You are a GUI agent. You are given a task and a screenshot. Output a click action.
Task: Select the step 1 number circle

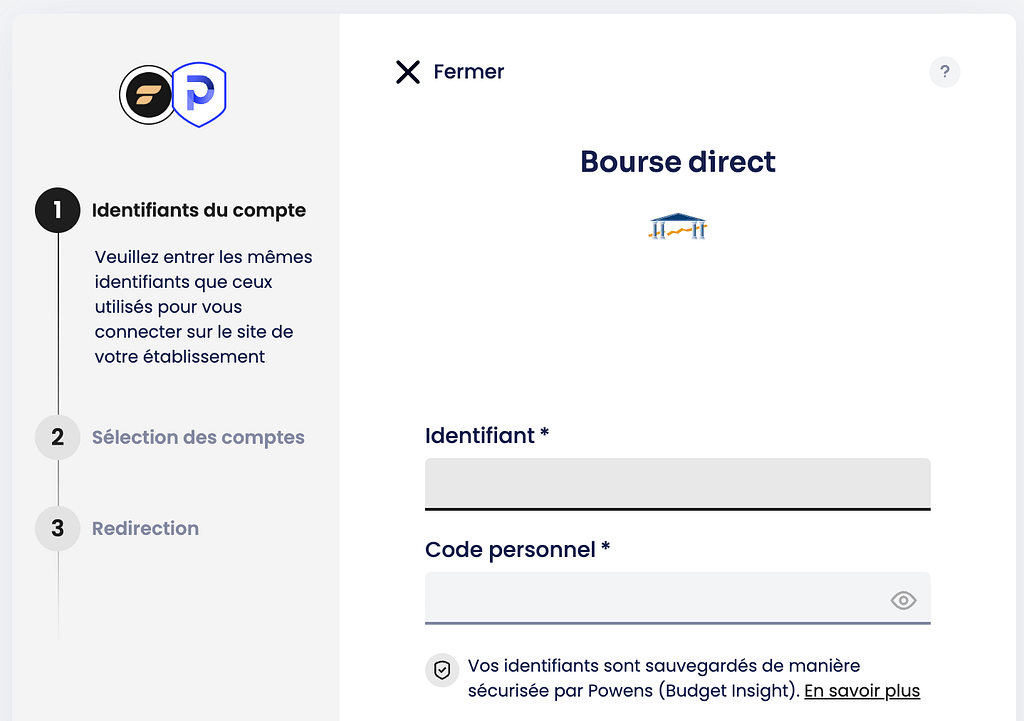point(58,210)
